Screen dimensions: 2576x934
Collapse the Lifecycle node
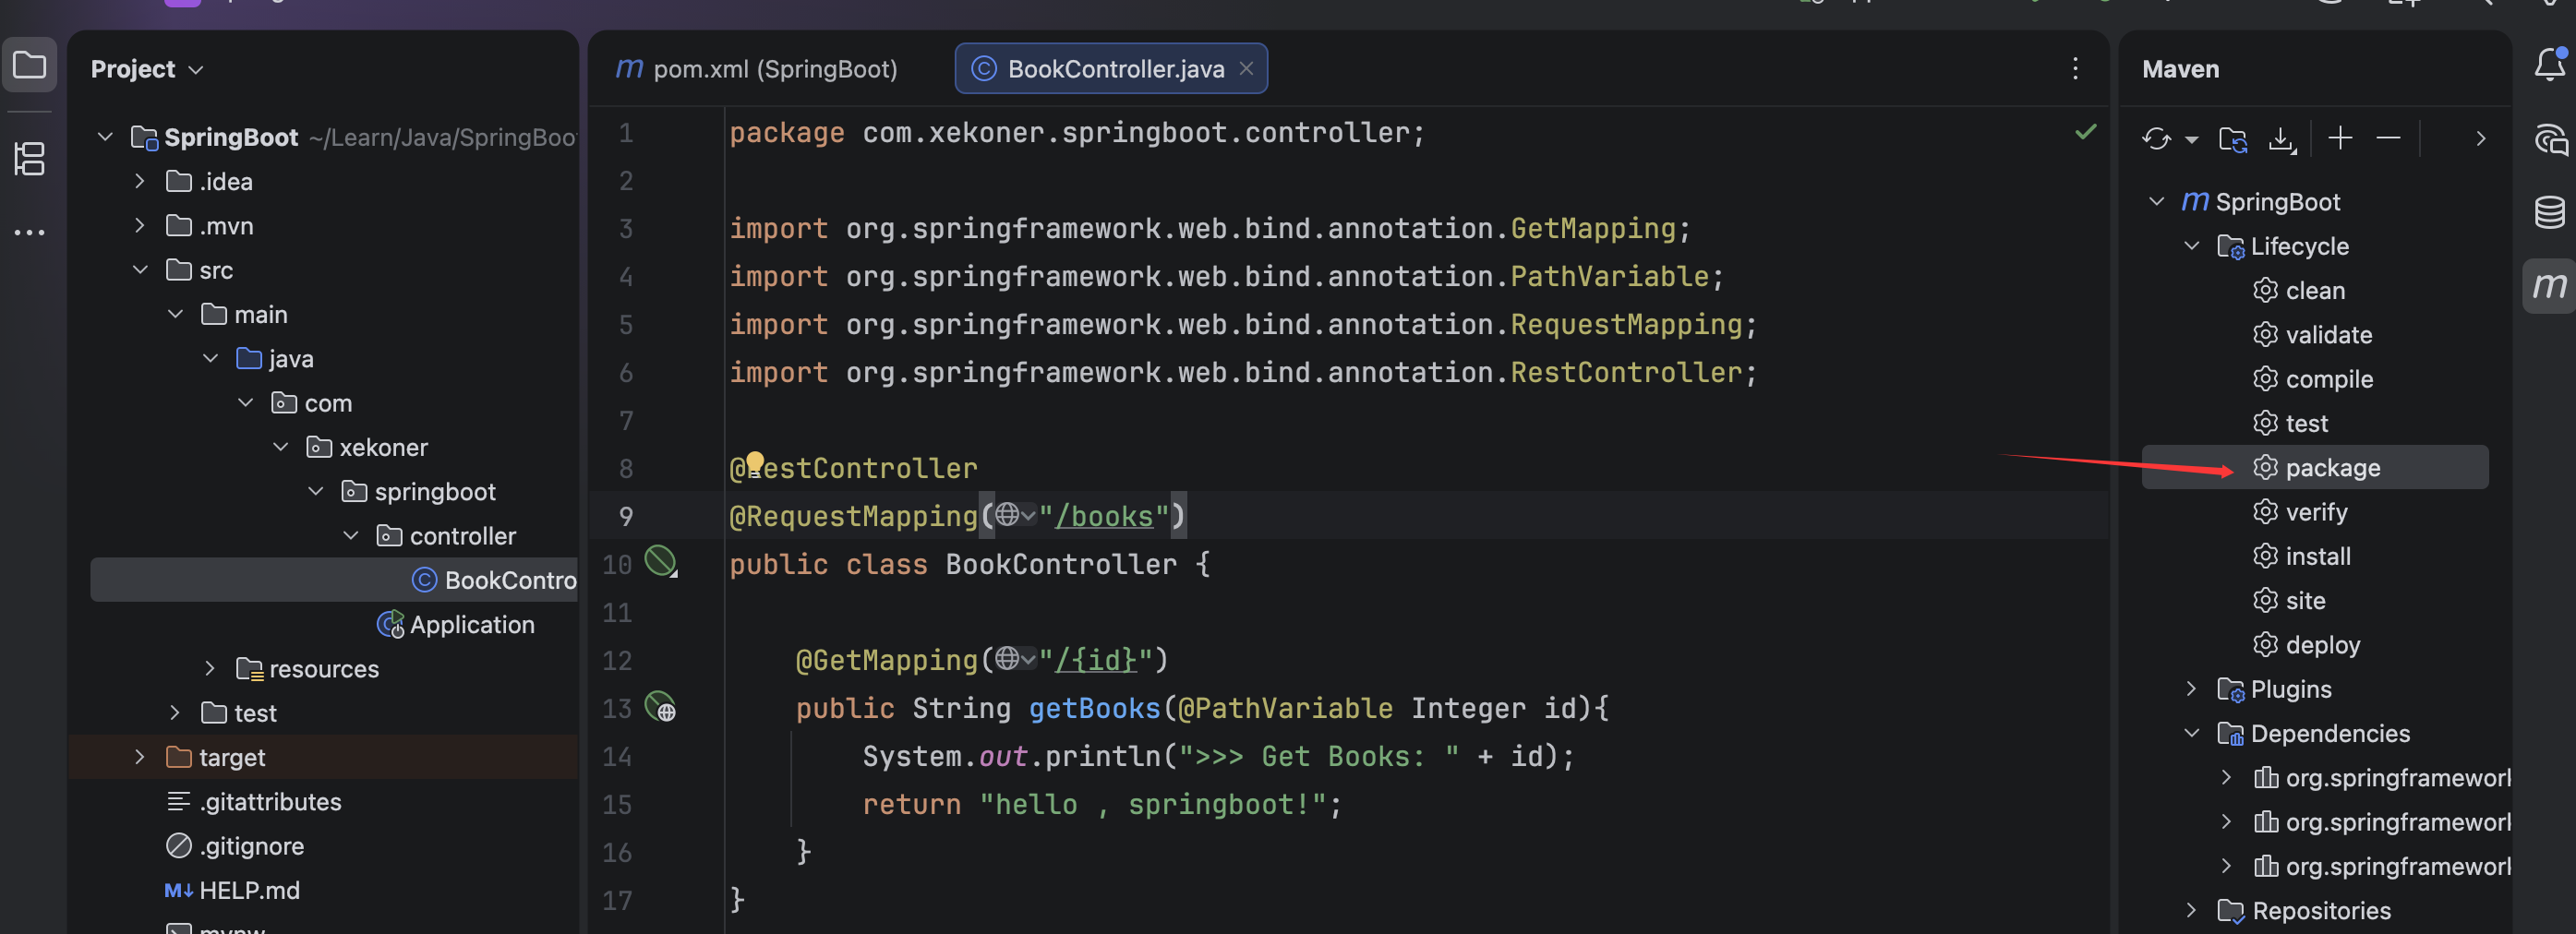pyautogui.click(x=2191, y=246)
